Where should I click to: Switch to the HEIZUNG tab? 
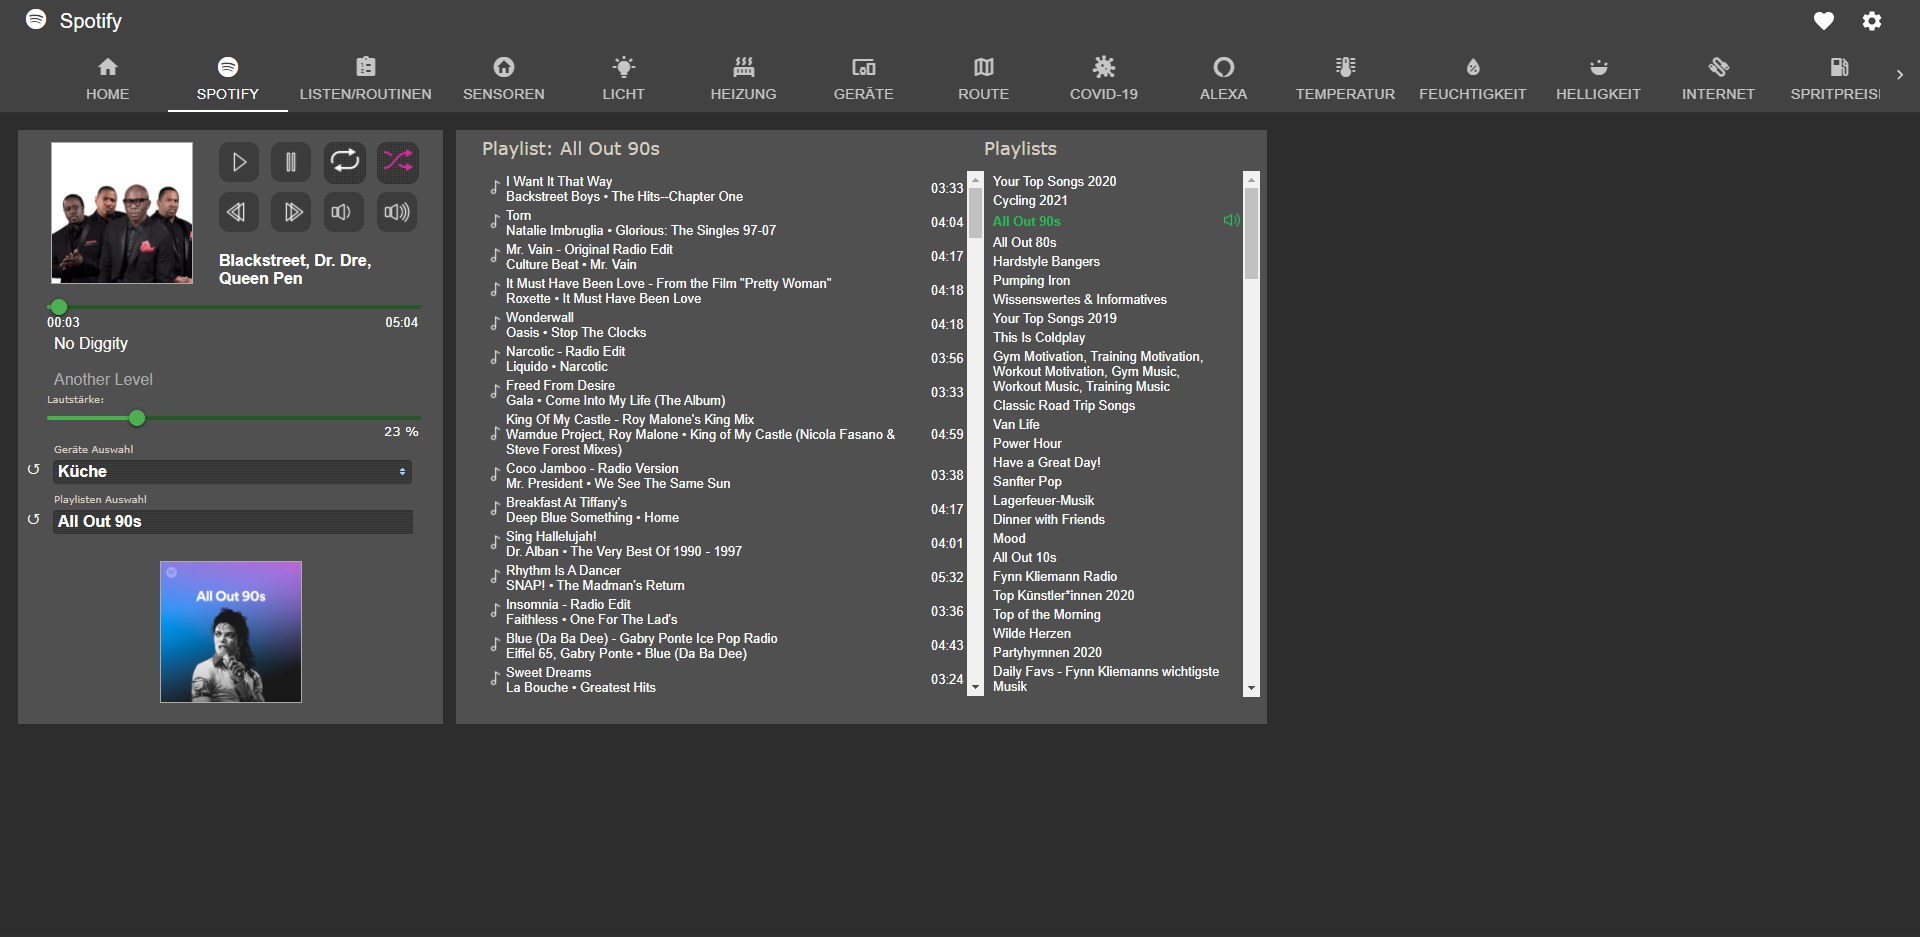tap(744, 80)
